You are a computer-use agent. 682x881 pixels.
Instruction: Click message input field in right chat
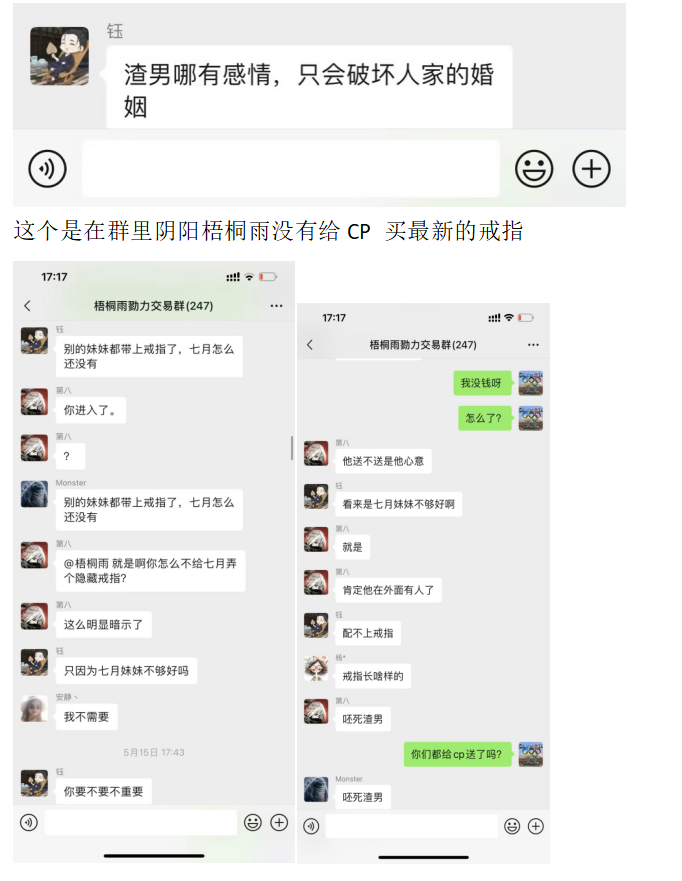click(411, 826)
